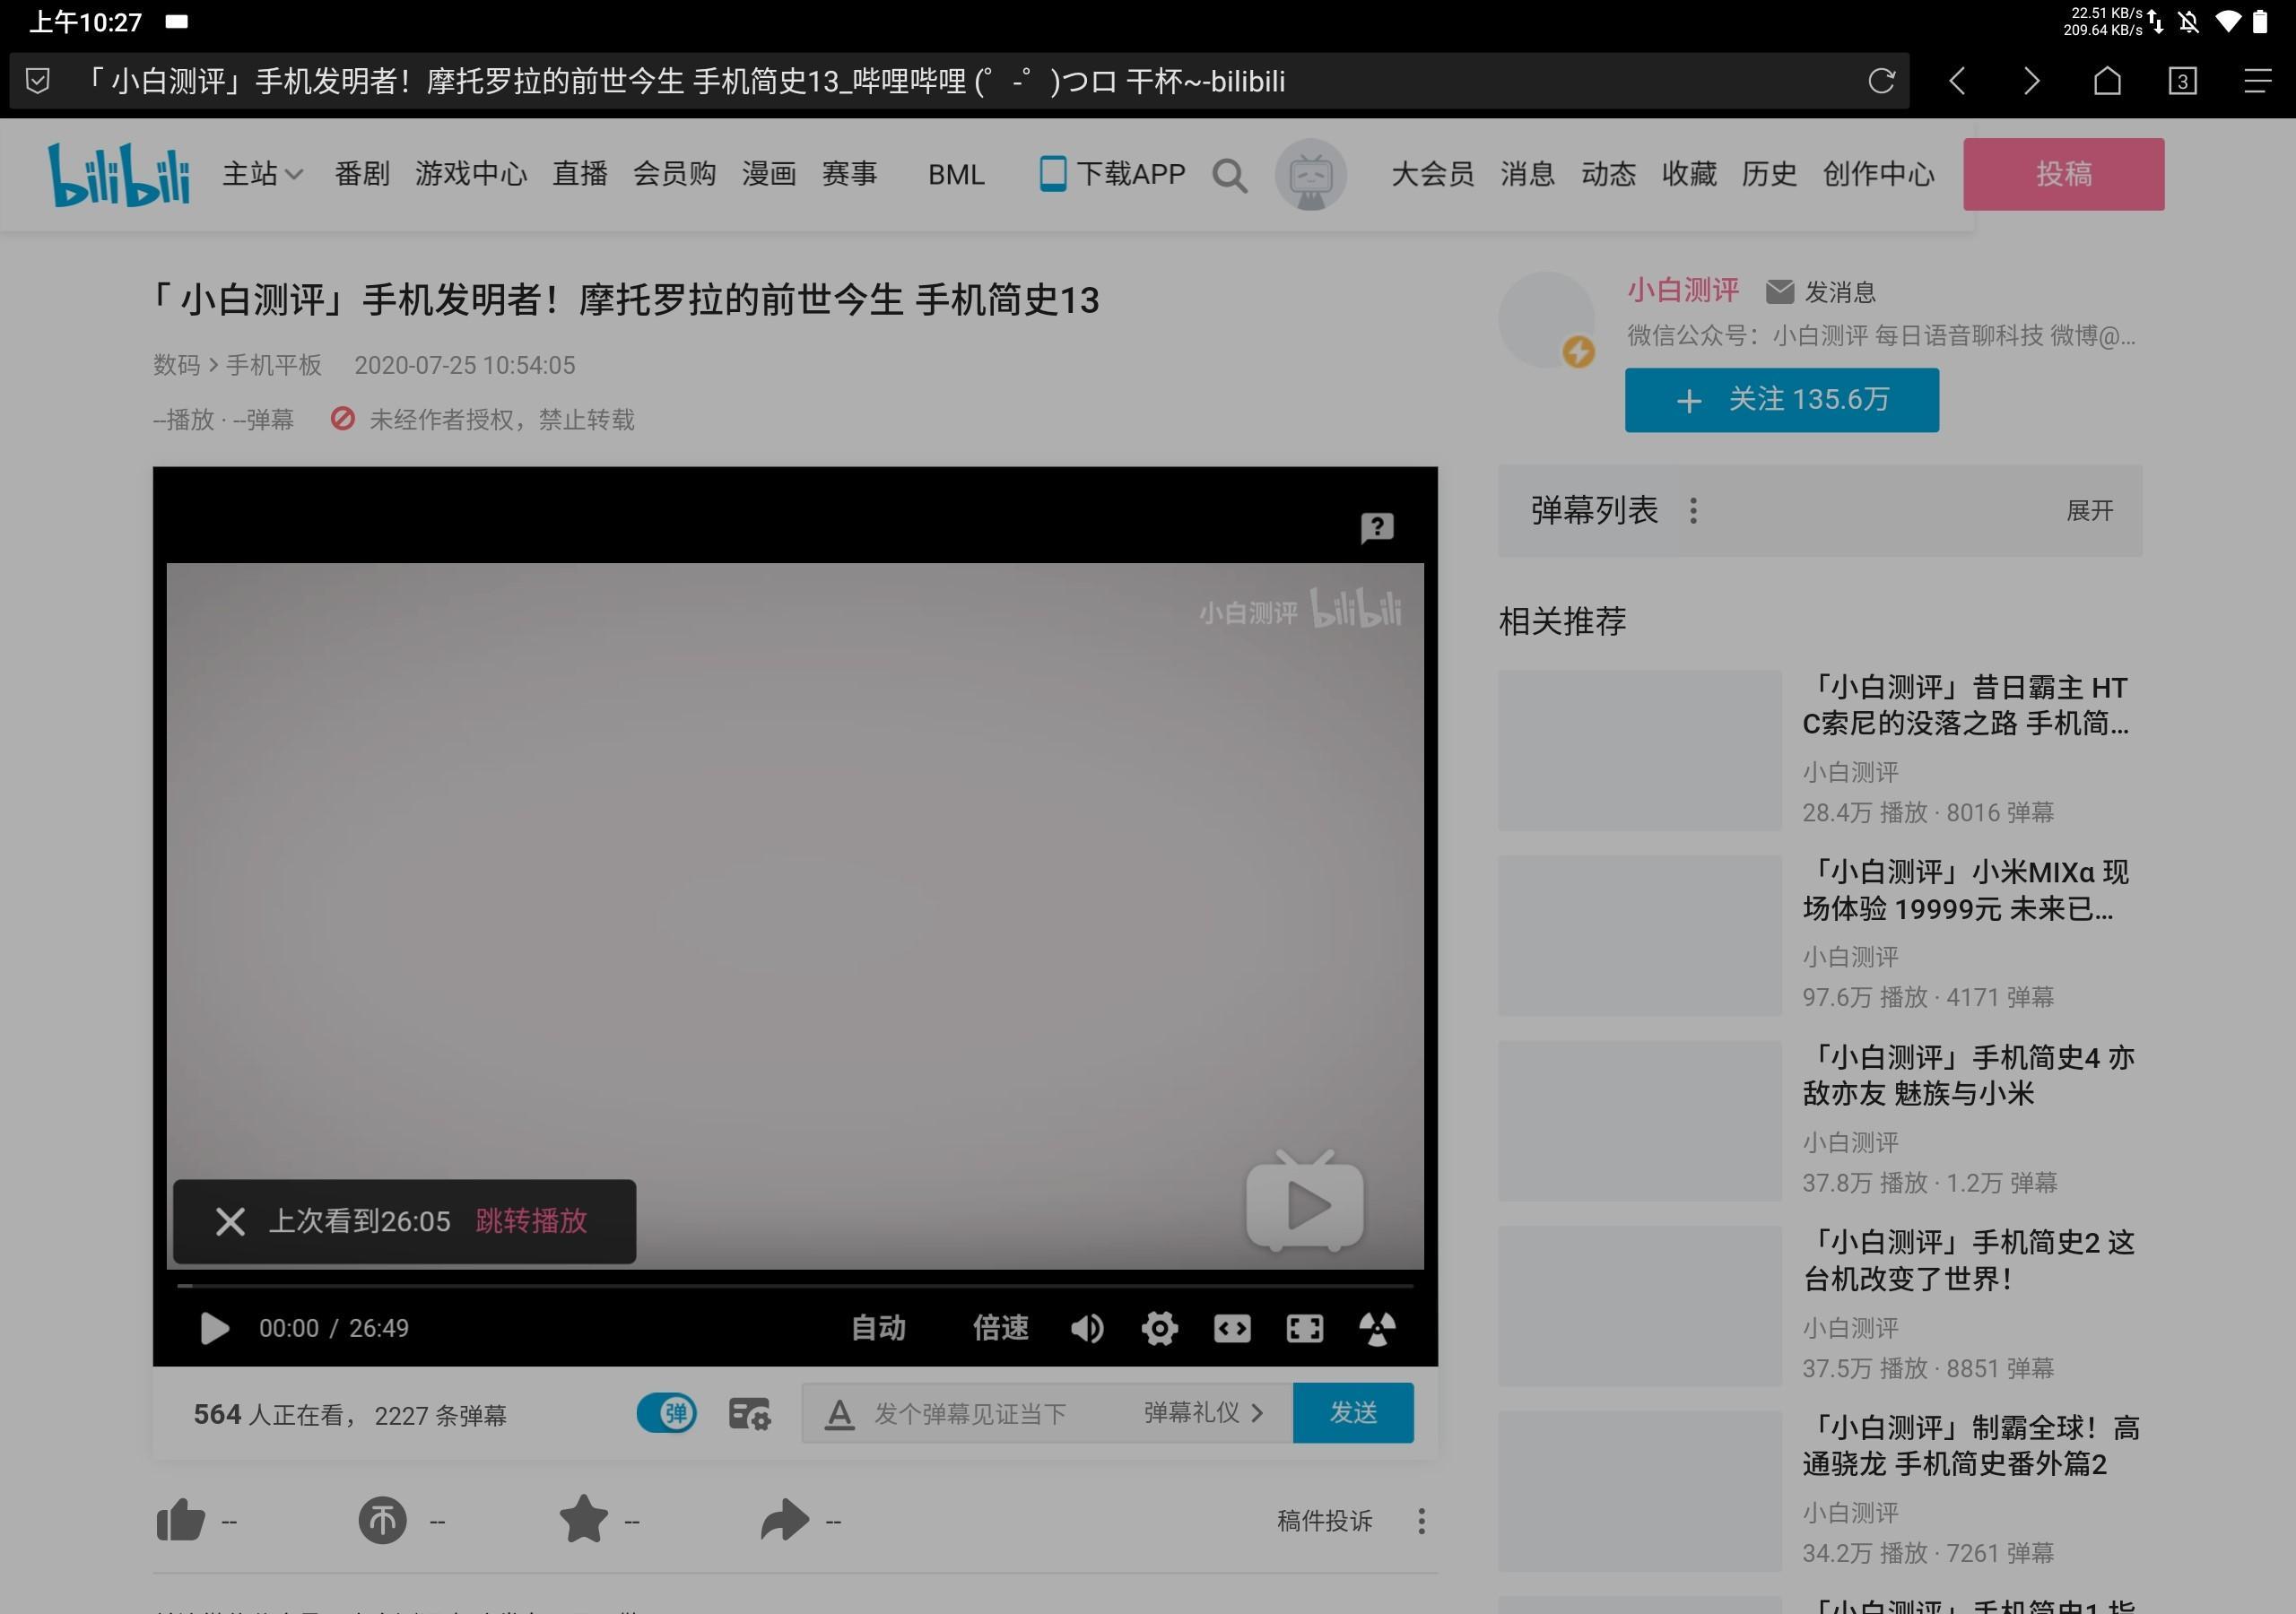This screenshot has width=2296, height=1614.
Task: Open 创作中心 nav link
Action: point(1878,174)
